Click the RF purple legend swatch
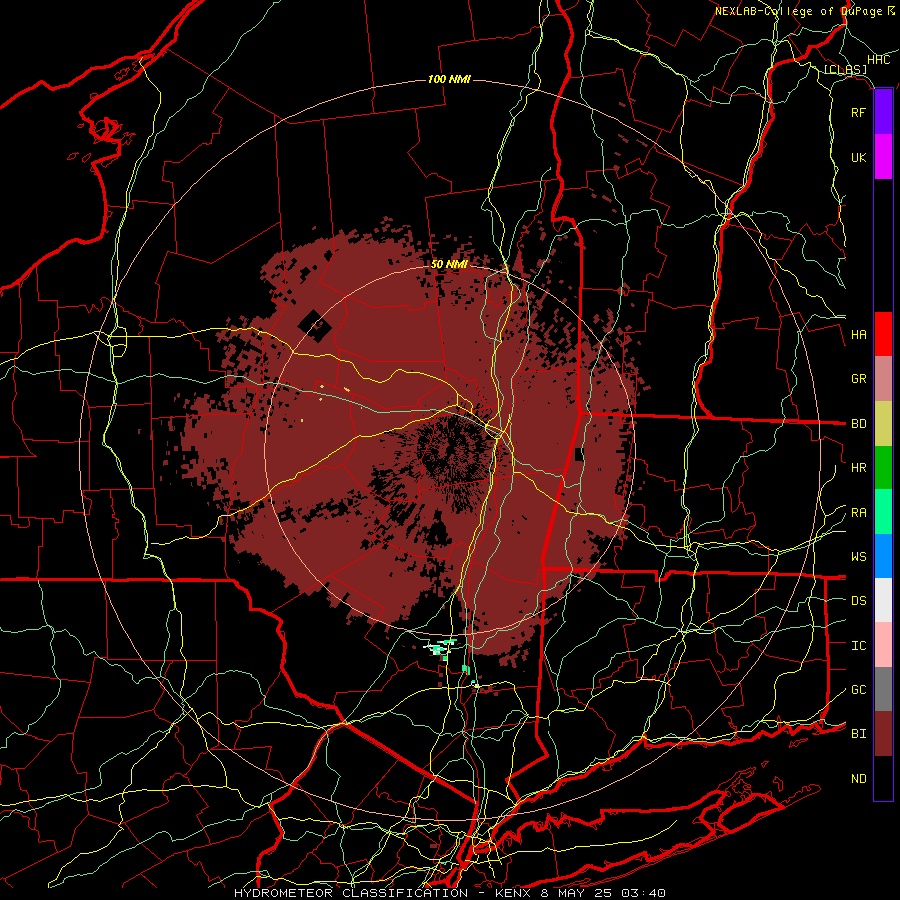Image resolution: width=900 pixels, height=900 pixels. [x=883, y=112]
